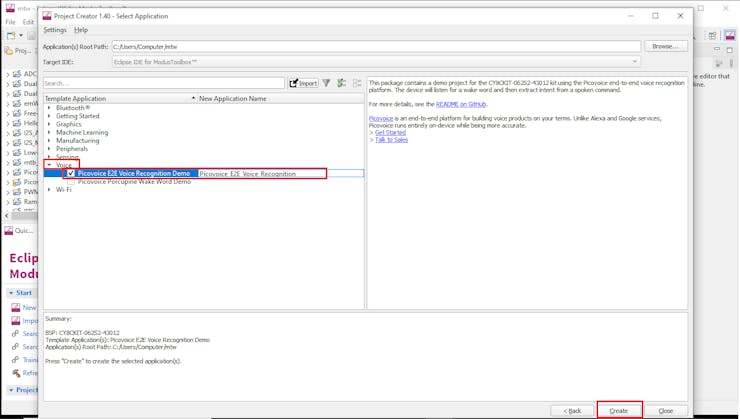This screenshot has height=419, width=740.
Task: Click the Import button with arrow icon
Action: tap(303, 83)
